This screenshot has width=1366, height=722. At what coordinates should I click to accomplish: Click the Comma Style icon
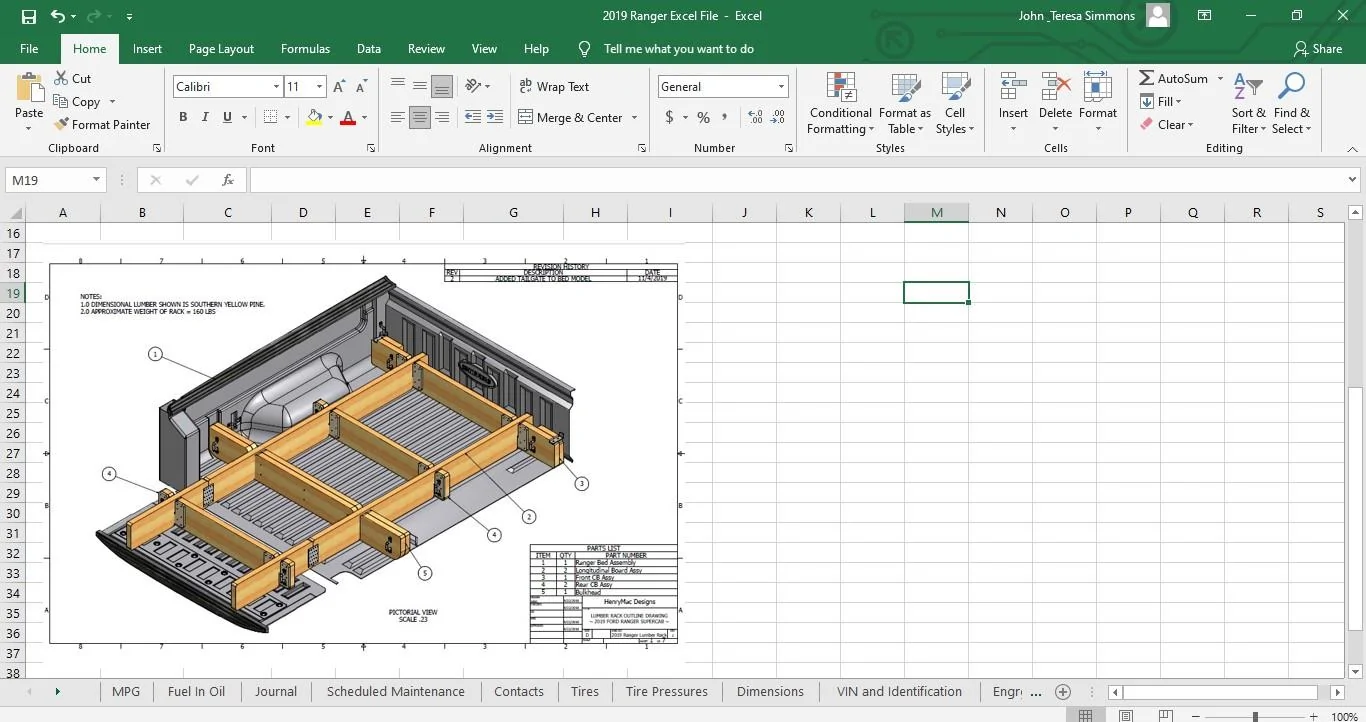[x=726, y=117]
